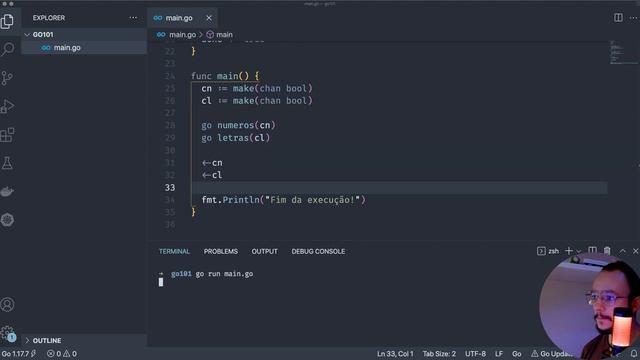Switch to the Problems panel tab
640x360 pixels.
[x=221, y=251]
